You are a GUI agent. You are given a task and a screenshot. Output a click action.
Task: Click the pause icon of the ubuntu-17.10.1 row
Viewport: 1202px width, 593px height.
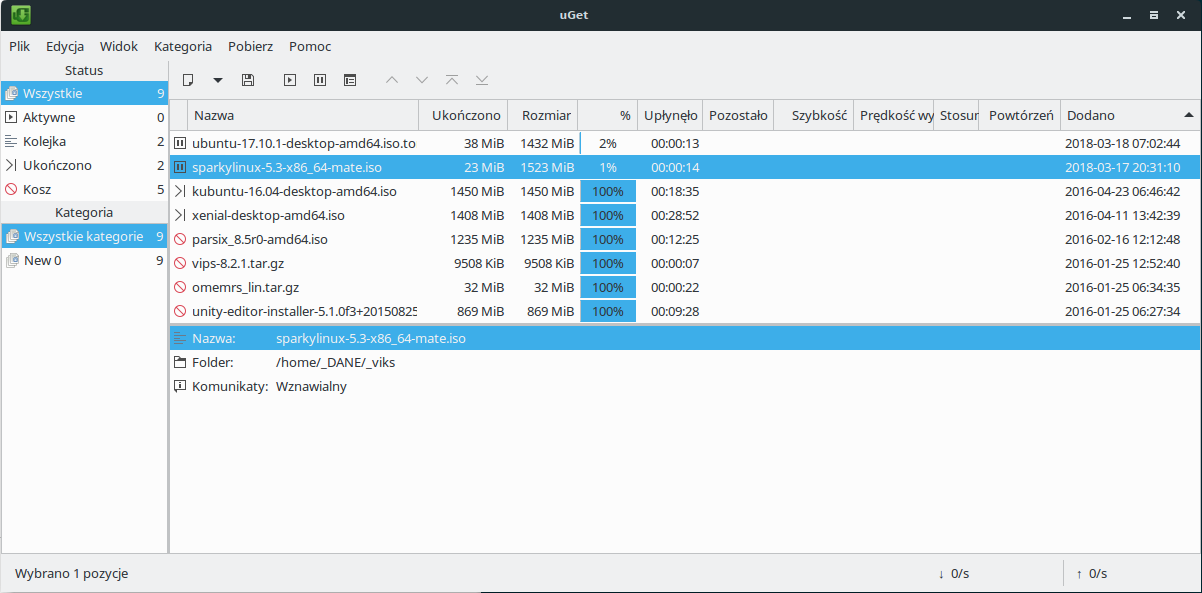(180, 143)
